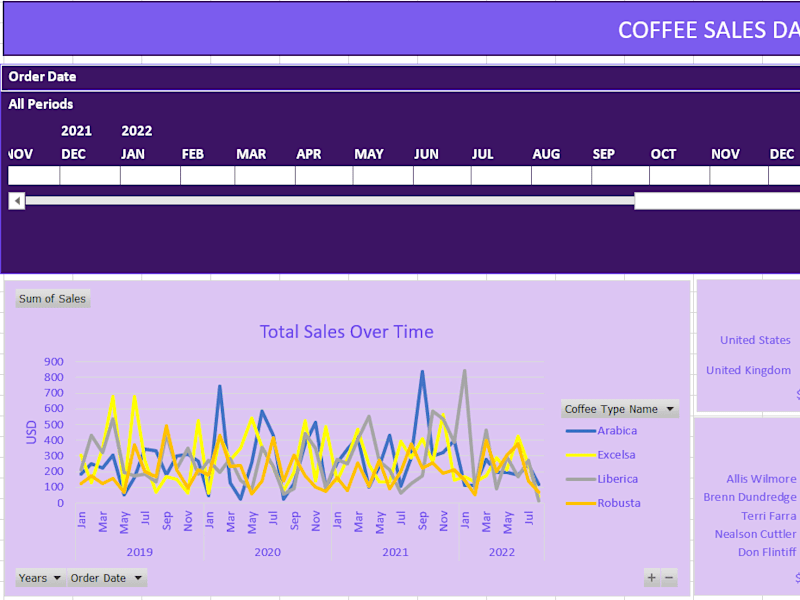Click the Liberica legend entry
This screenshot has height=600, width=800.
coord(602,479)
